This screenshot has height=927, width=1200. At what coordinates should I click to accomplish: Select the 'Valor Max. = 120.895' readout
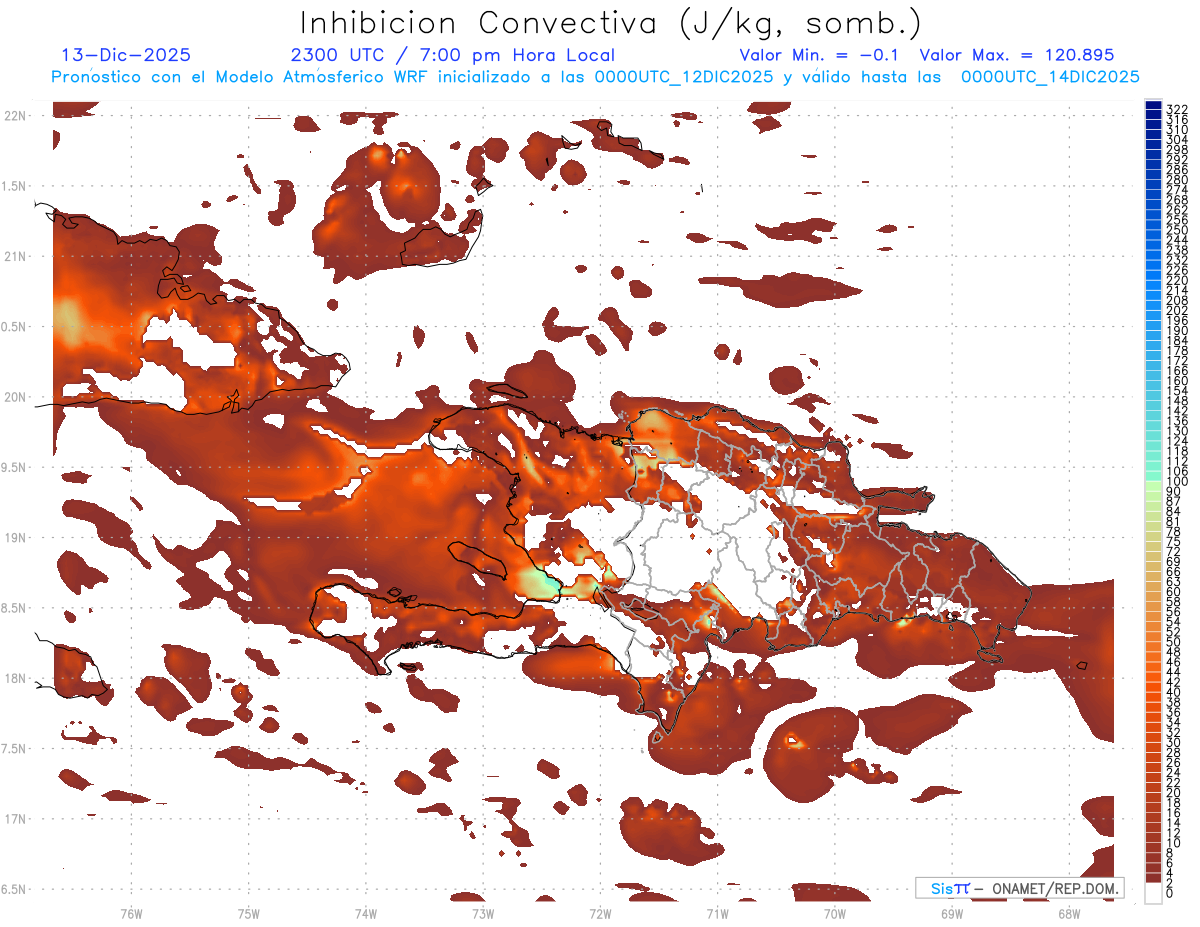pyautogui.click(x=1017, y=56)
